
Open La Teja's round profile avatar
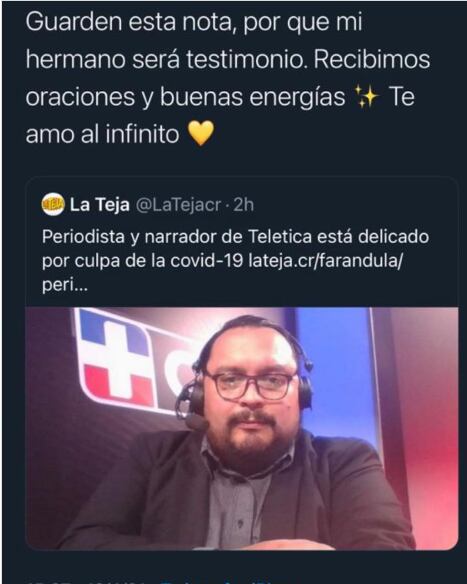coord(53,204)
